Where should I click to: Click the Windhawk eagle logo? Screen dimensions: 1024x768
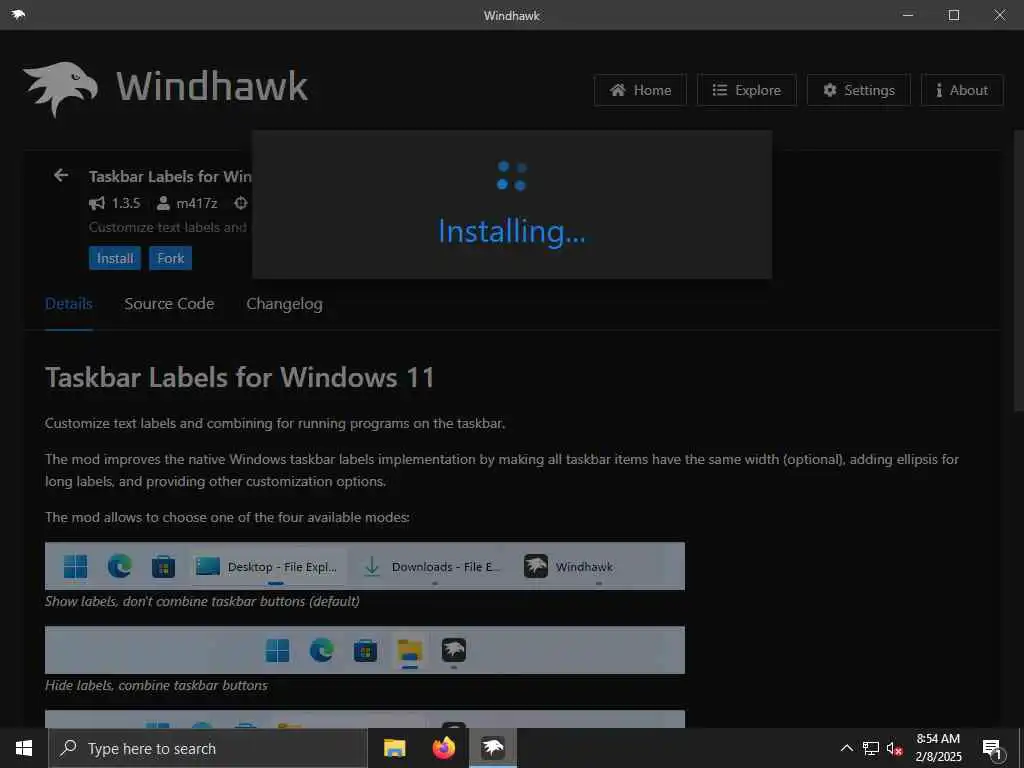(60, 89)
